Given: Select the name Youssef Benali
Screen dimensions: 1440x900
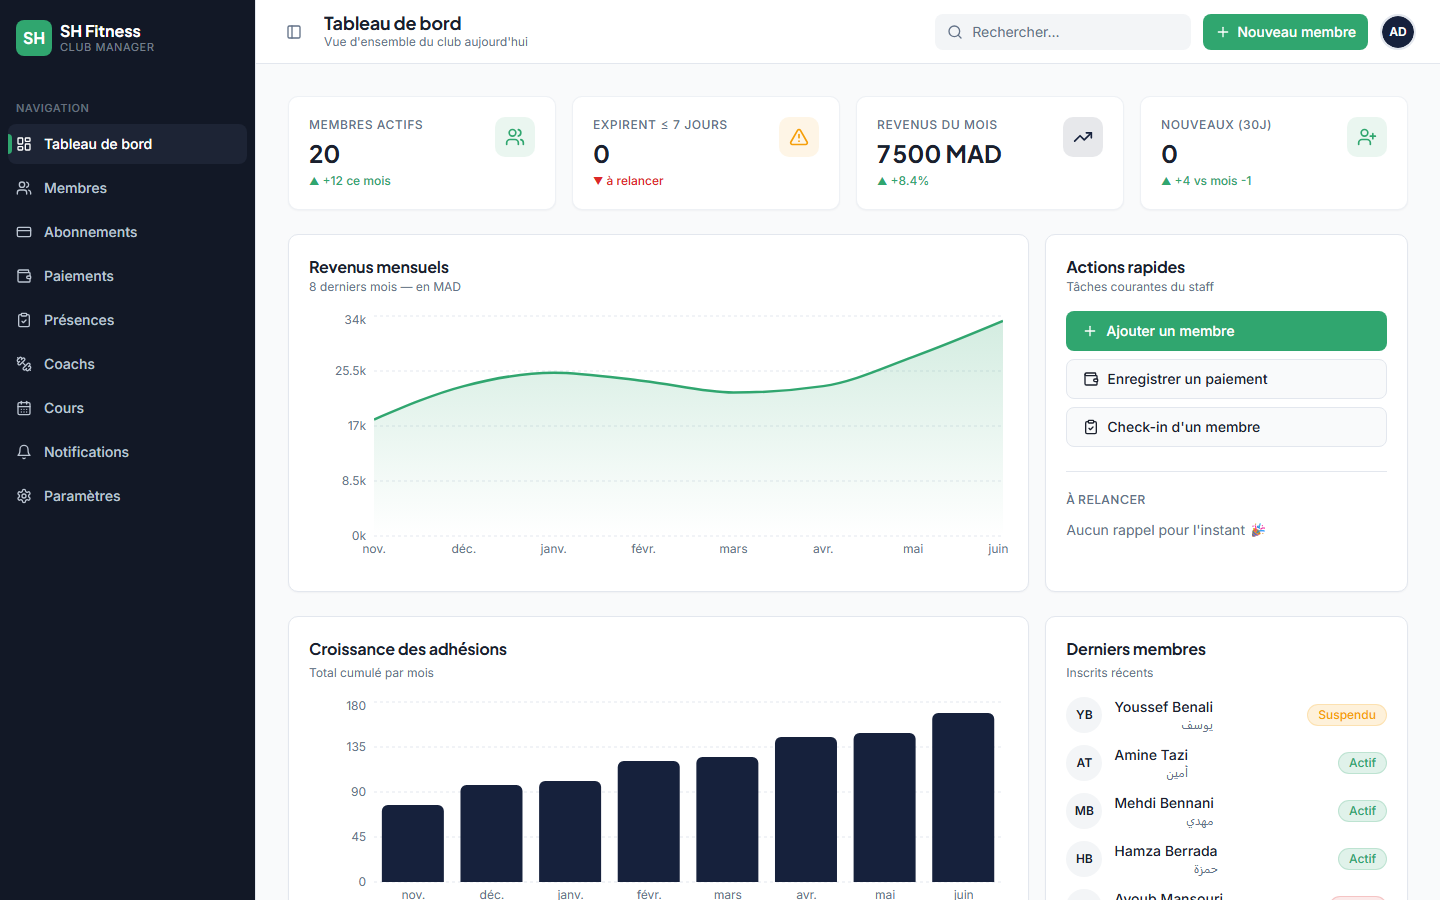Looking at the screenshot, I should pyautogui.click(x=1164, y=707).
